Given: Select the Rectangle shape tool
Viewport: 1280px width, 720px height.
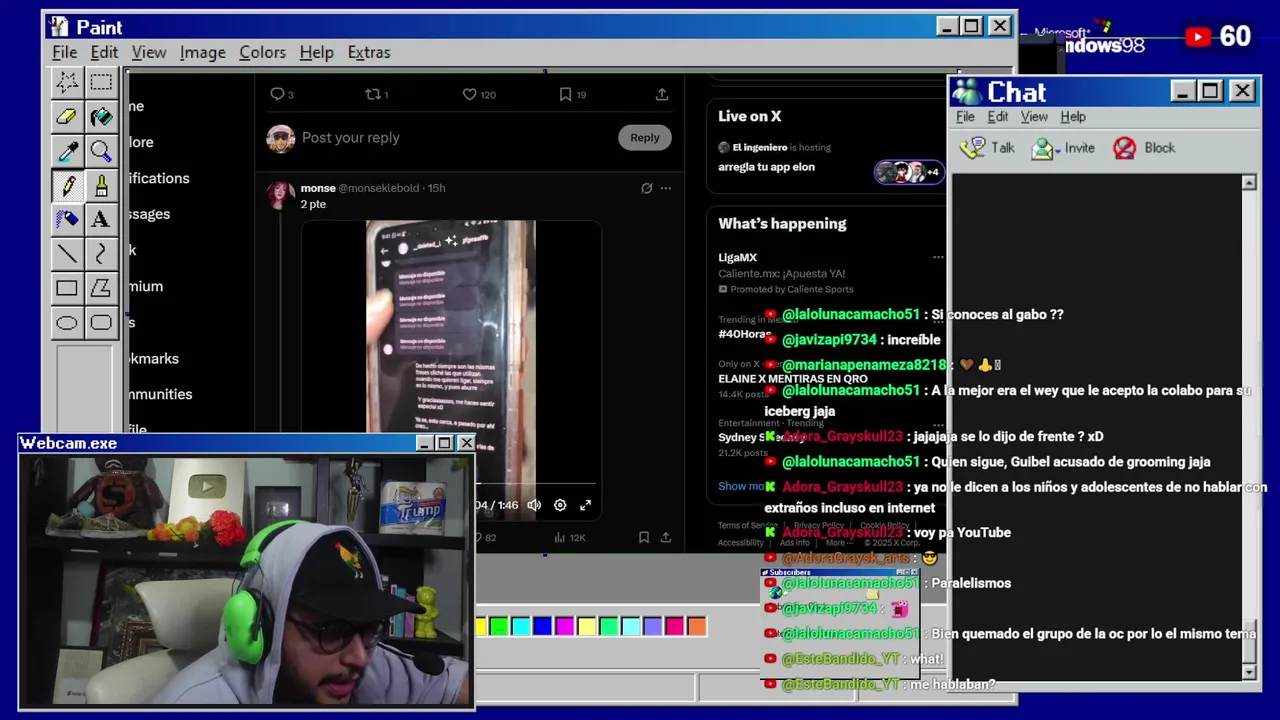Looking at the screenshot, I should point(67,288).
